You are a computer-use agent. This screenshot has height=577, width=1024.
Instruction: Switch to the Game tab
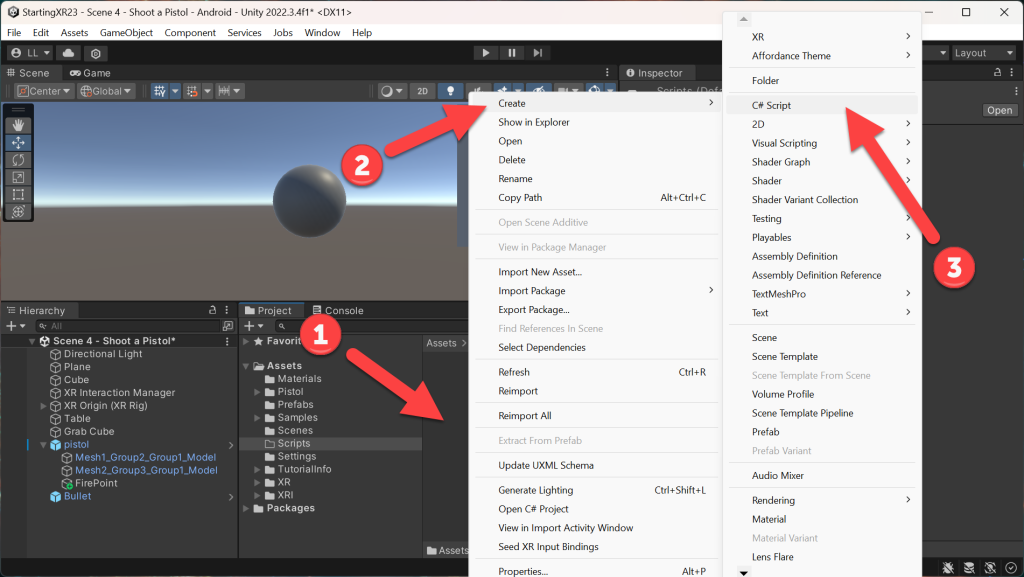point(90,73)
